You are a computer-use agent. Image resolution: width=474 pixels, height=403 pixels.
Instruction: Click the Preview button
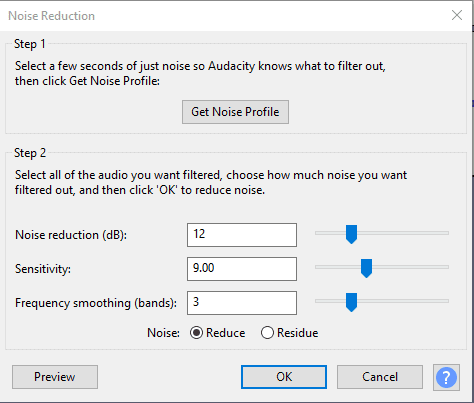tap(55, 377)
